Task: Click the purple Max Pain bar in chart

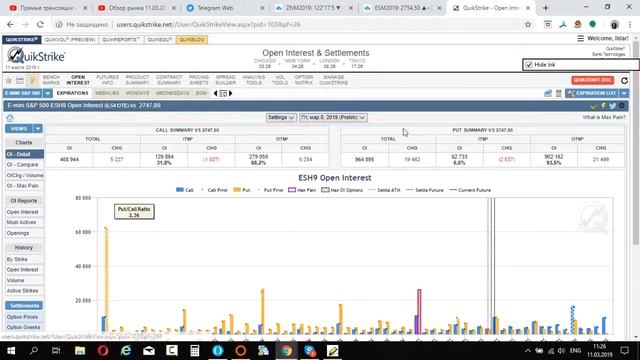Action: [419, 311]
